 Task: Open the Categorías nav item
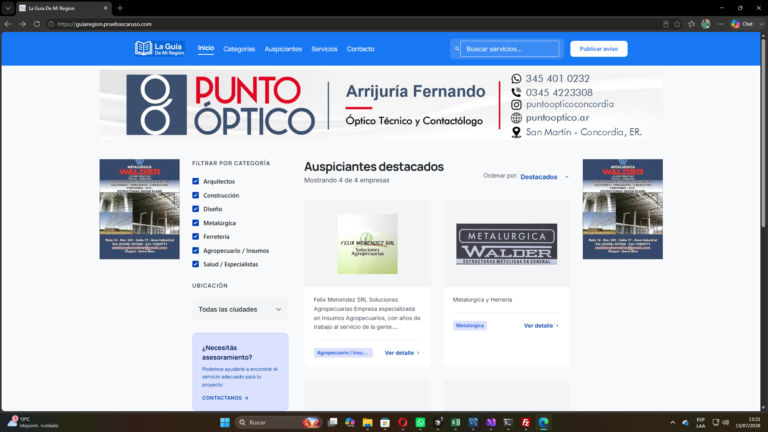[239, 49]
